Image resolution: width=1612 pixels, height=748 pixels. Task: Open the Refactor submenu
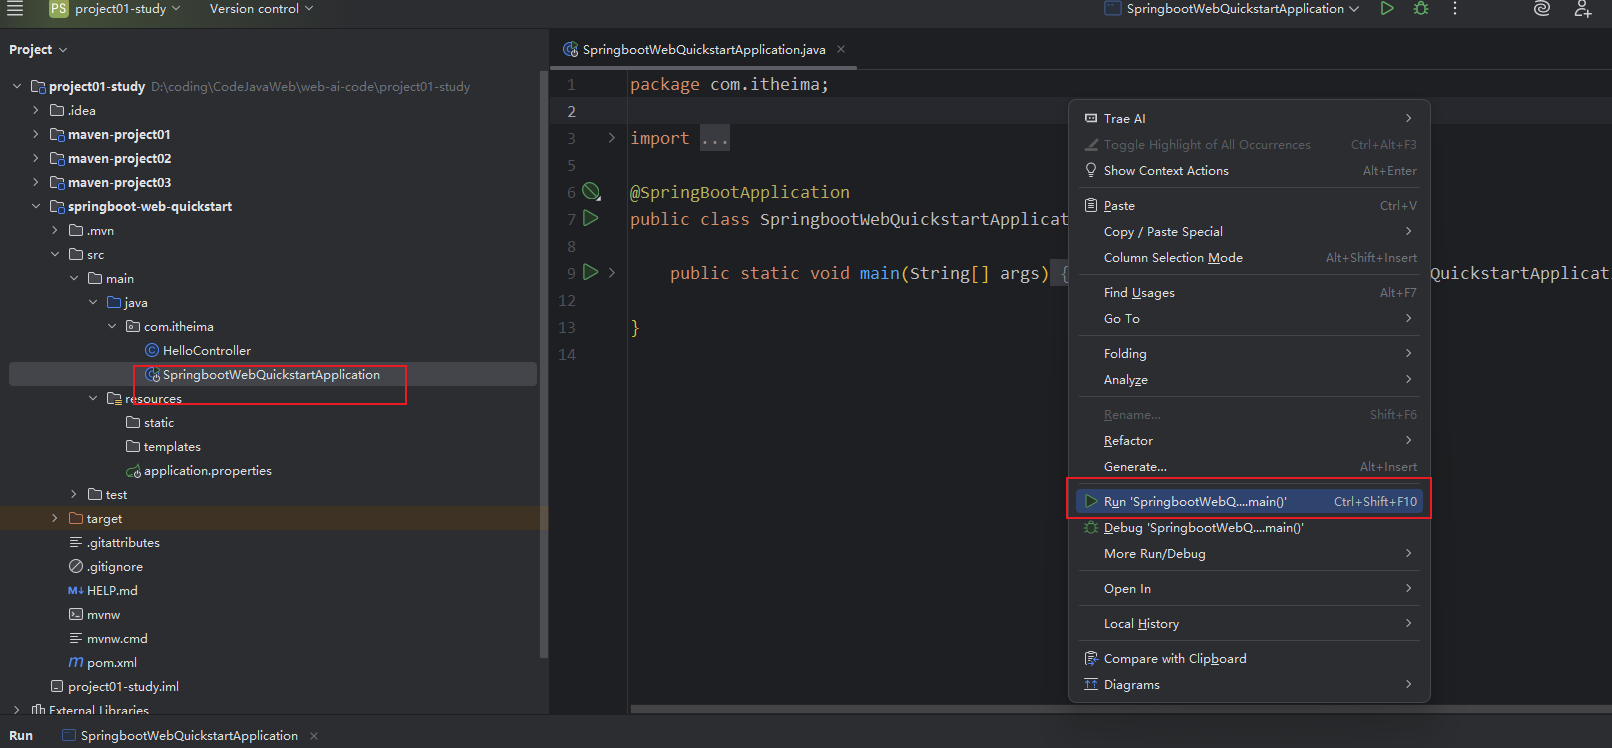[x=1249, y=441]
